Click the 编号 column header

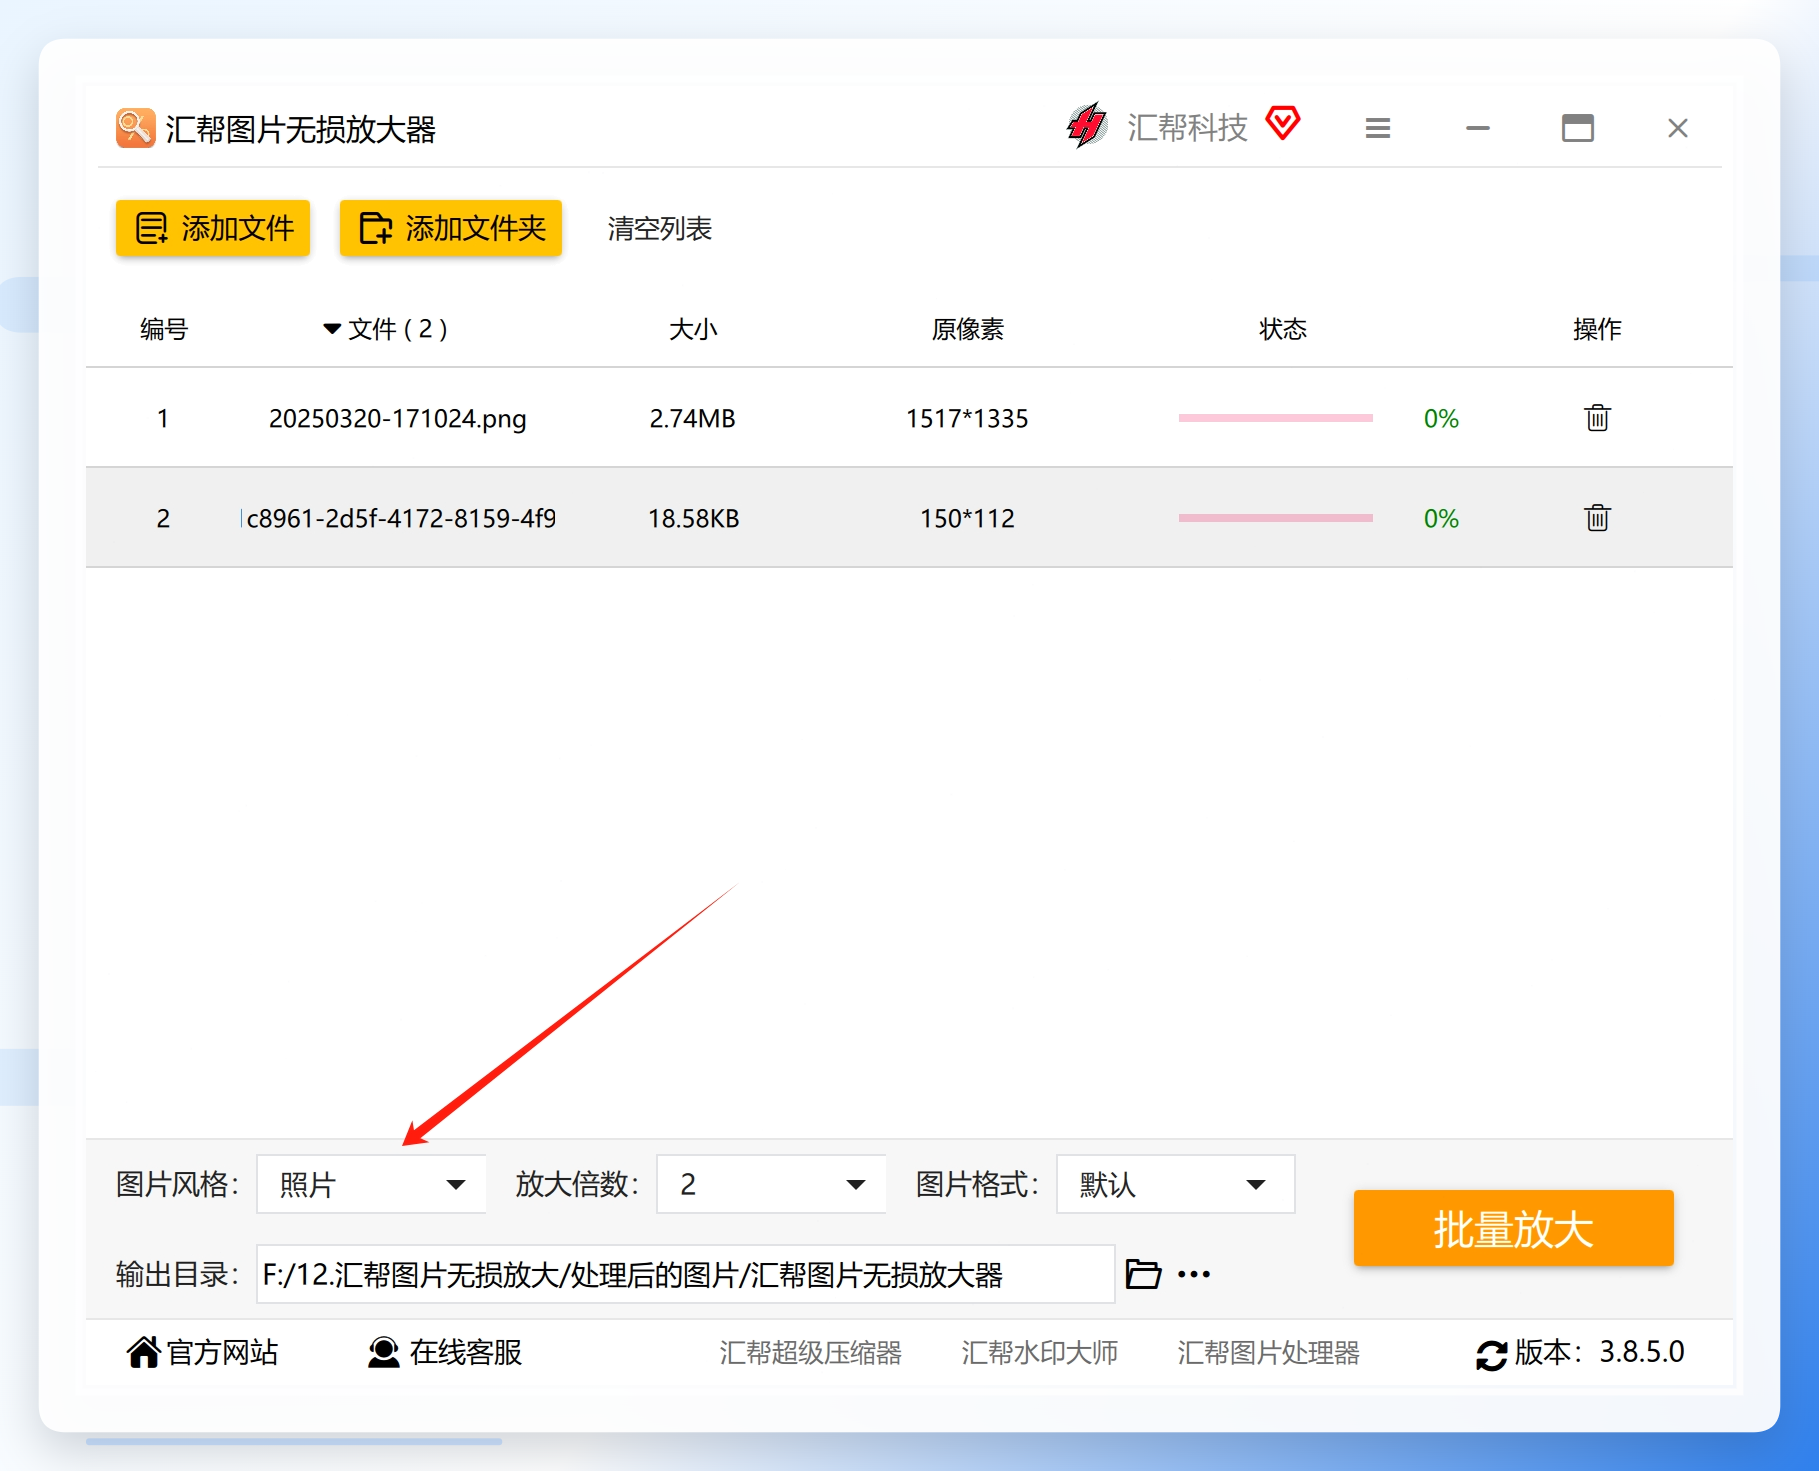(x=164, y=328)
